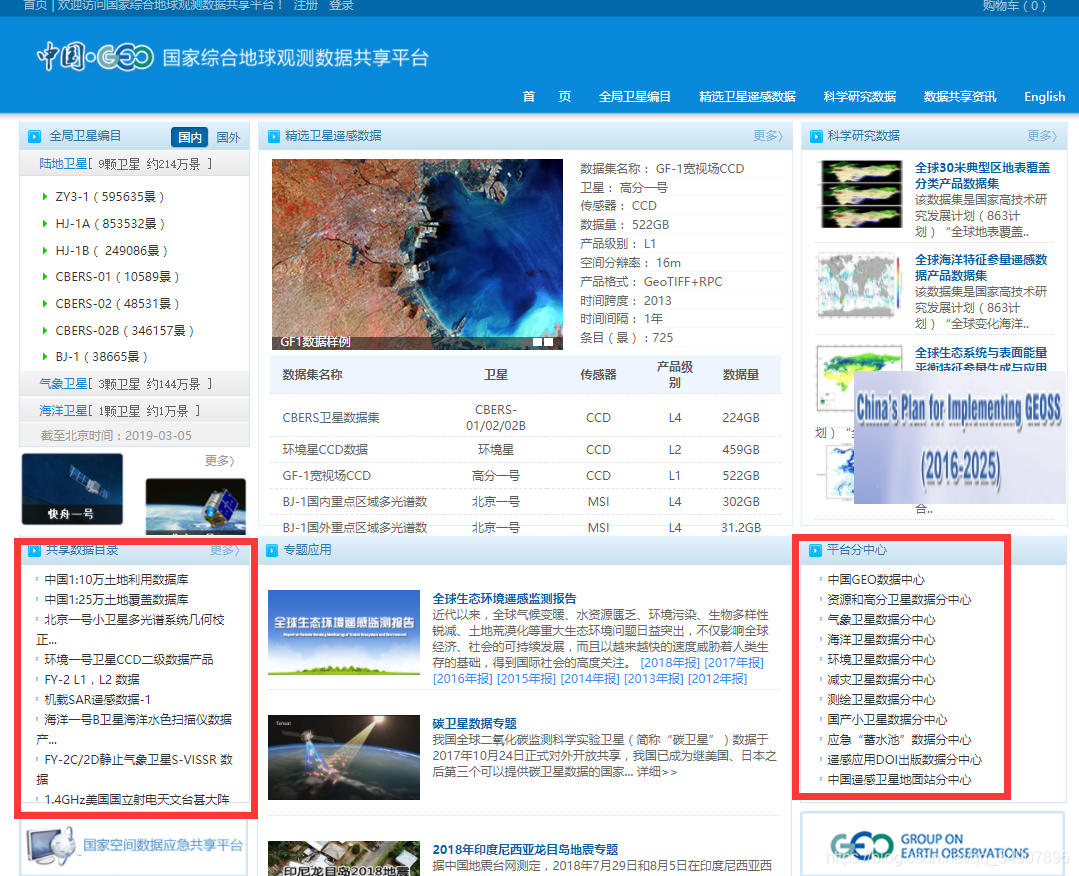
Task: Open the 碳卫星数据专题 title link
Action: point(474,723)
